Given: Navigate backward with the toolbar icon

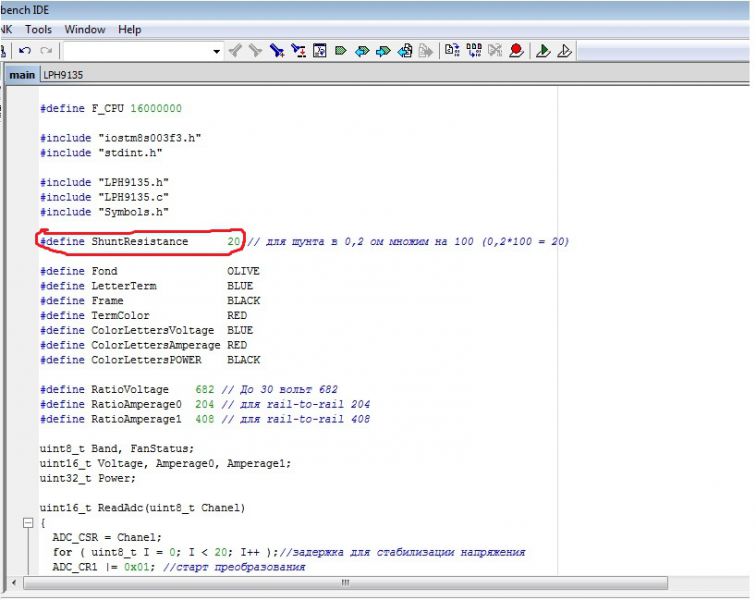Looking at the screenshot, I should [405, 50].
